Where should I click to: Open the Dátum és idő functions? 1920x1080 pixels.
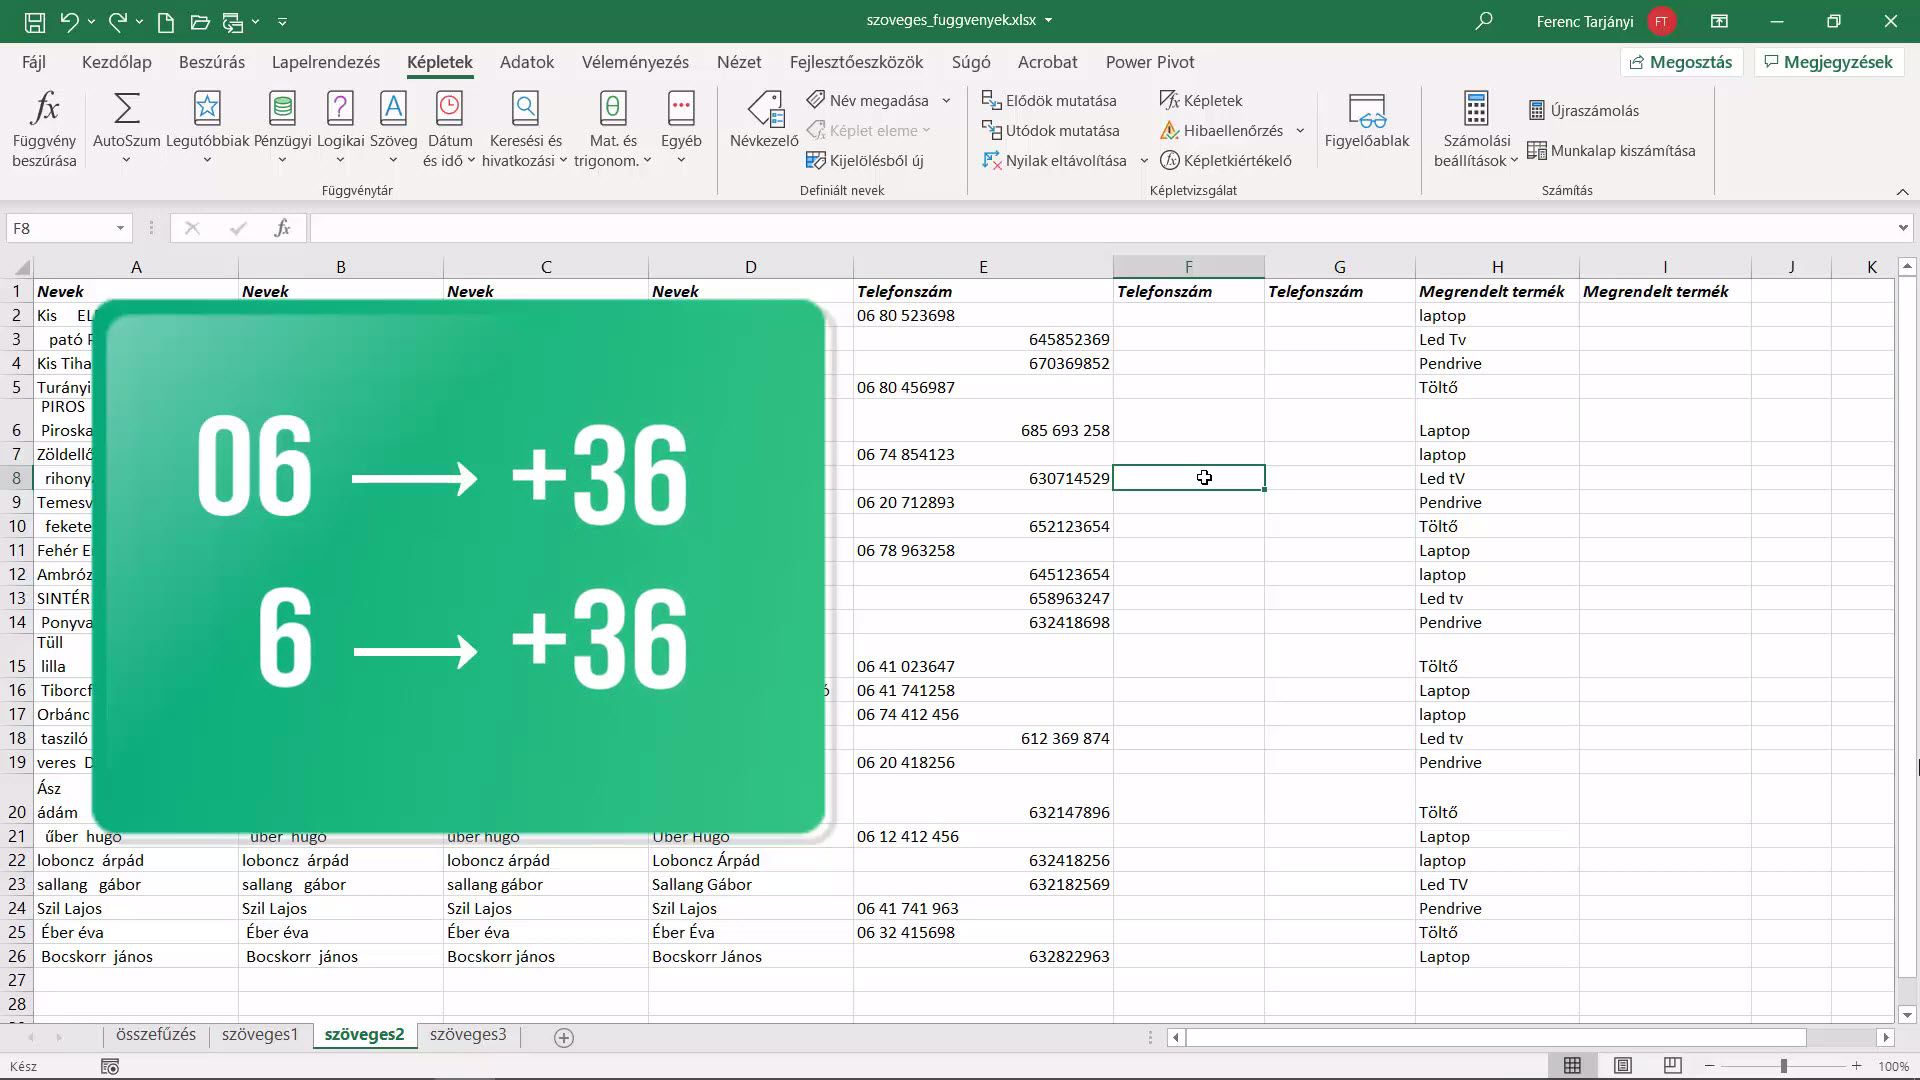point(449,130)
